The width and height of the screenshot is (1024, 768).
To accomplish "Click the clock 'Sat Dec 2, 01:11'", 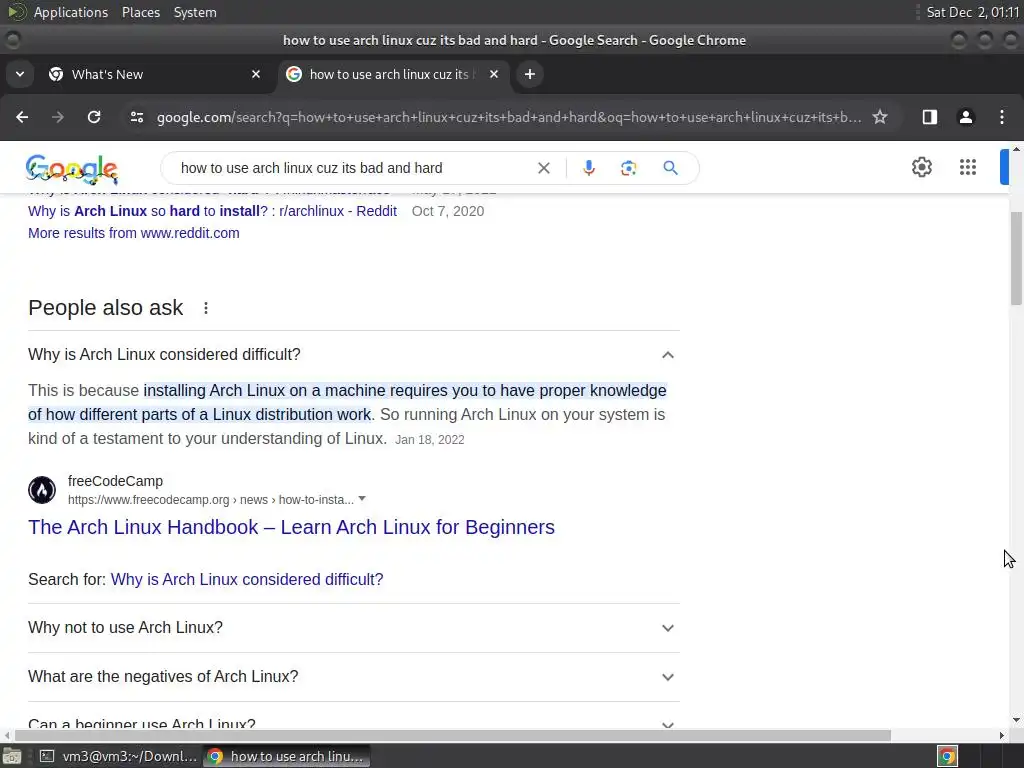I will click(972, 12).
